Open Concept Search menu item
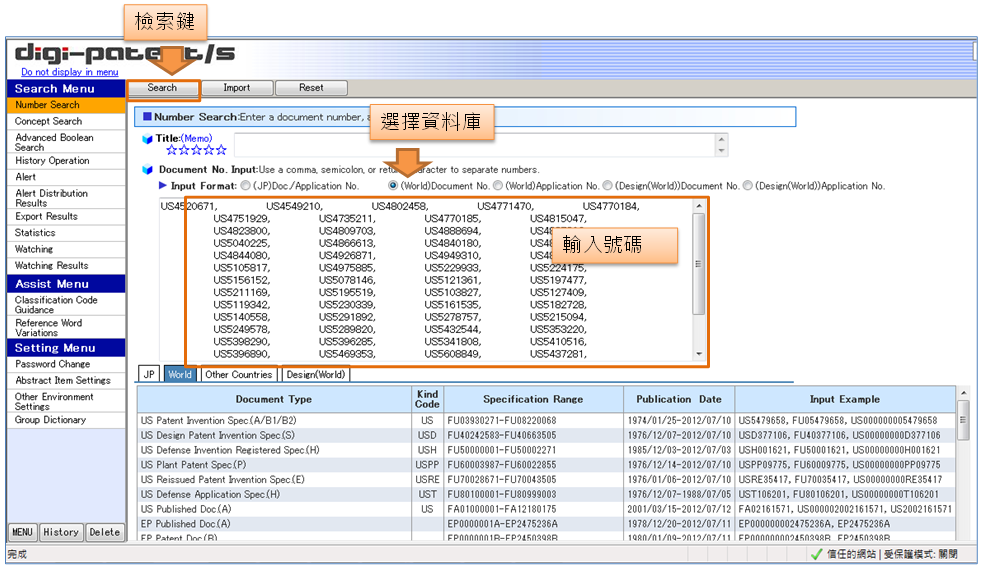The width and height of the screenshot is (983, 569). tap(66, 122)
